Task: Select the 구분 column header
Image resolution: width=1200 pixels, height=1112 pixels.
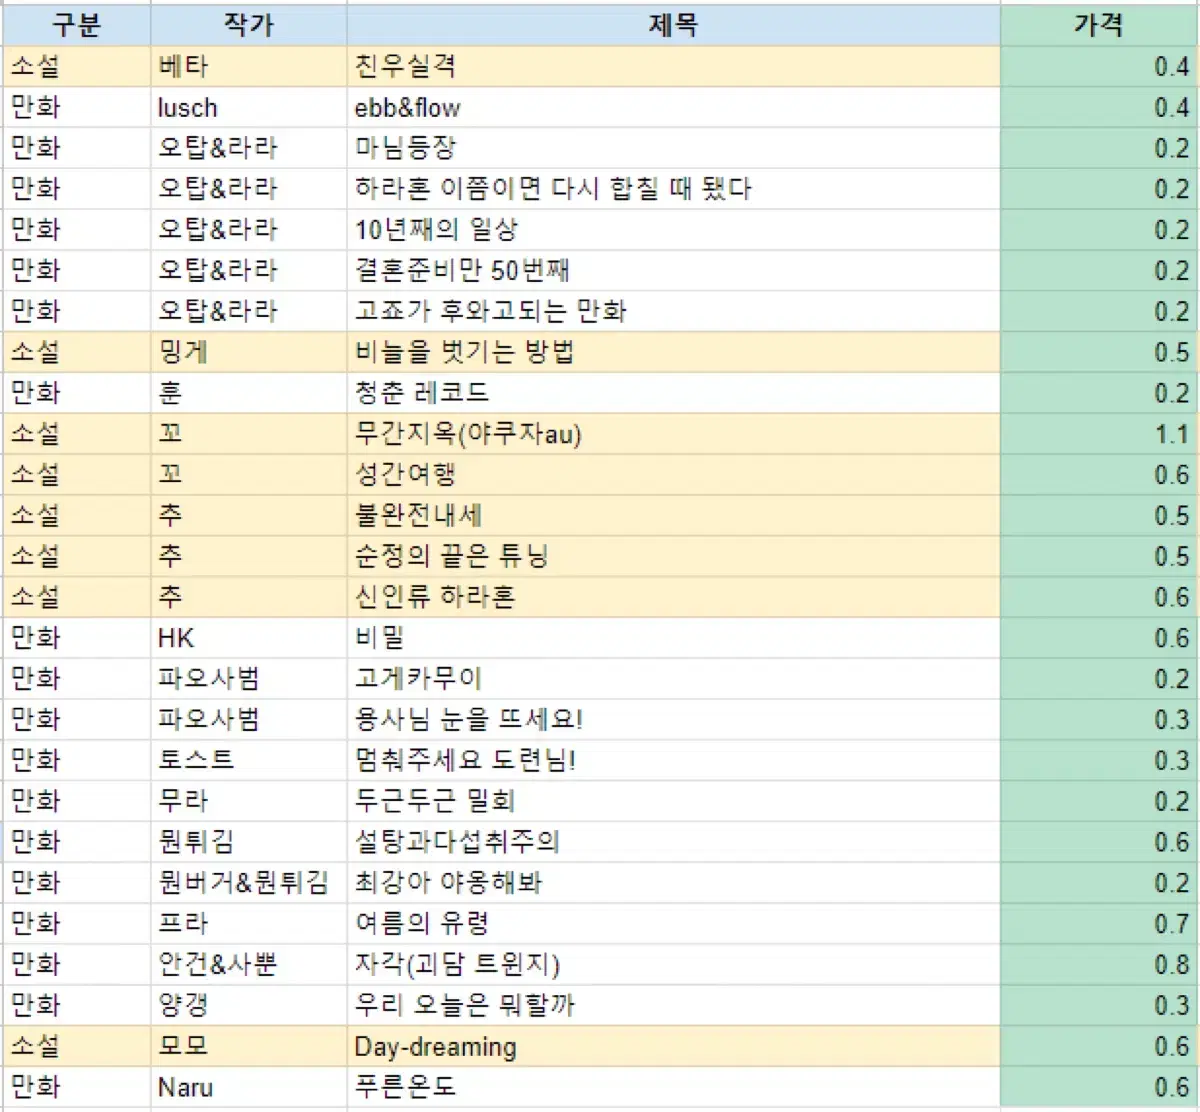Action: point(76,25)
